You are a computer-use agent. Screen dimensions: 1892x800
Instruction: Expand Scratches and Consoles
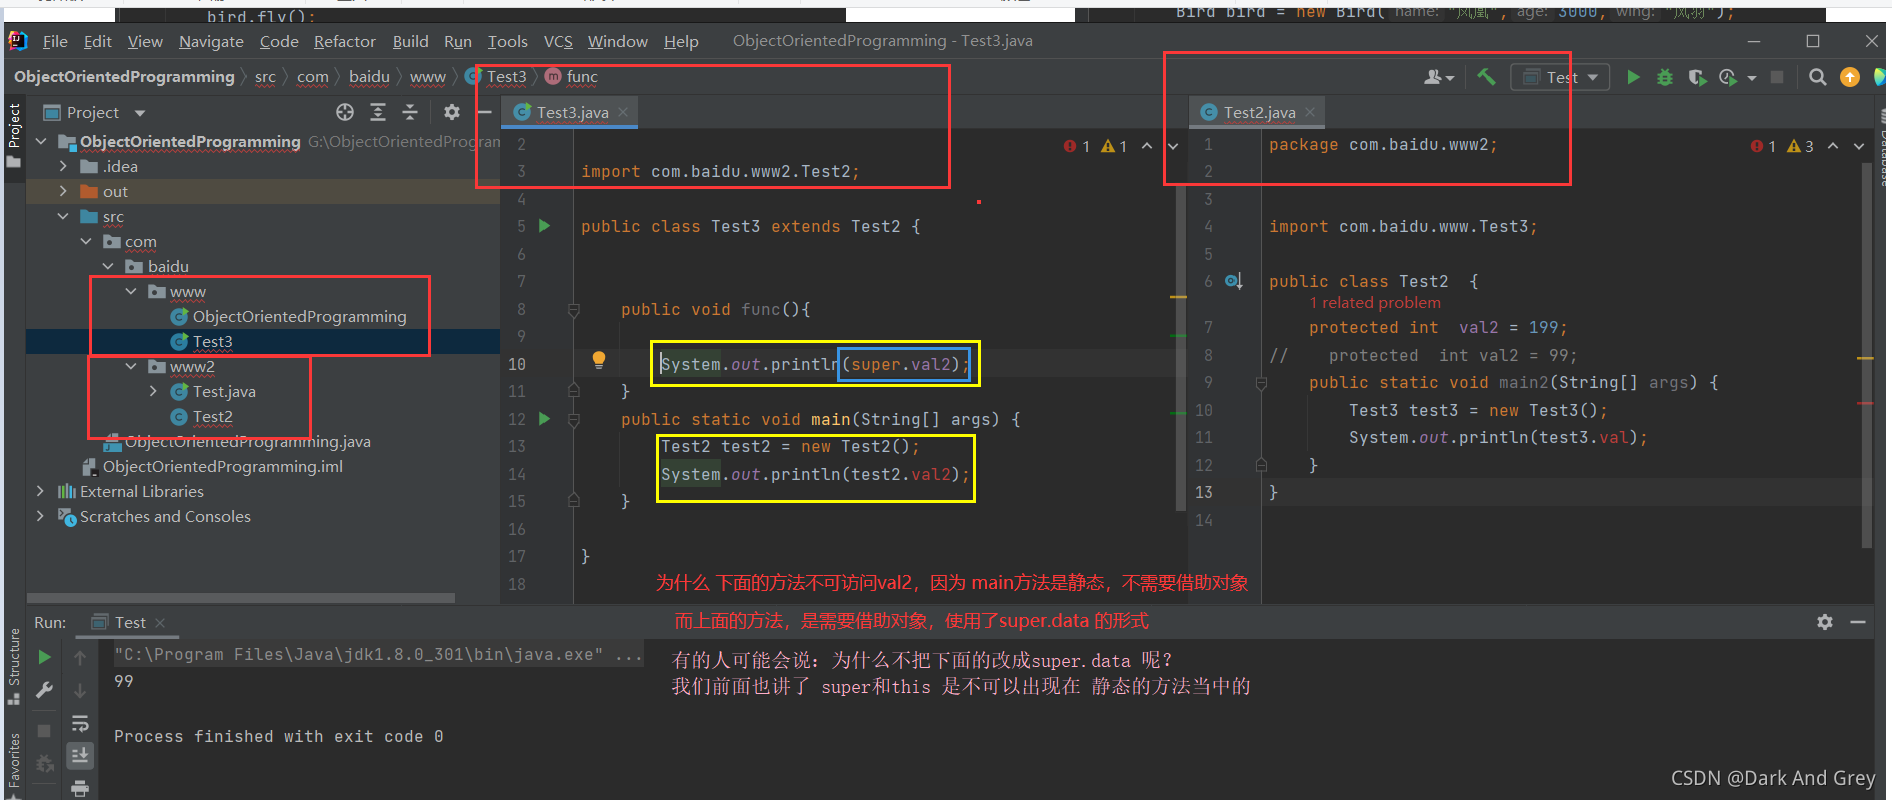pos(40,516)
